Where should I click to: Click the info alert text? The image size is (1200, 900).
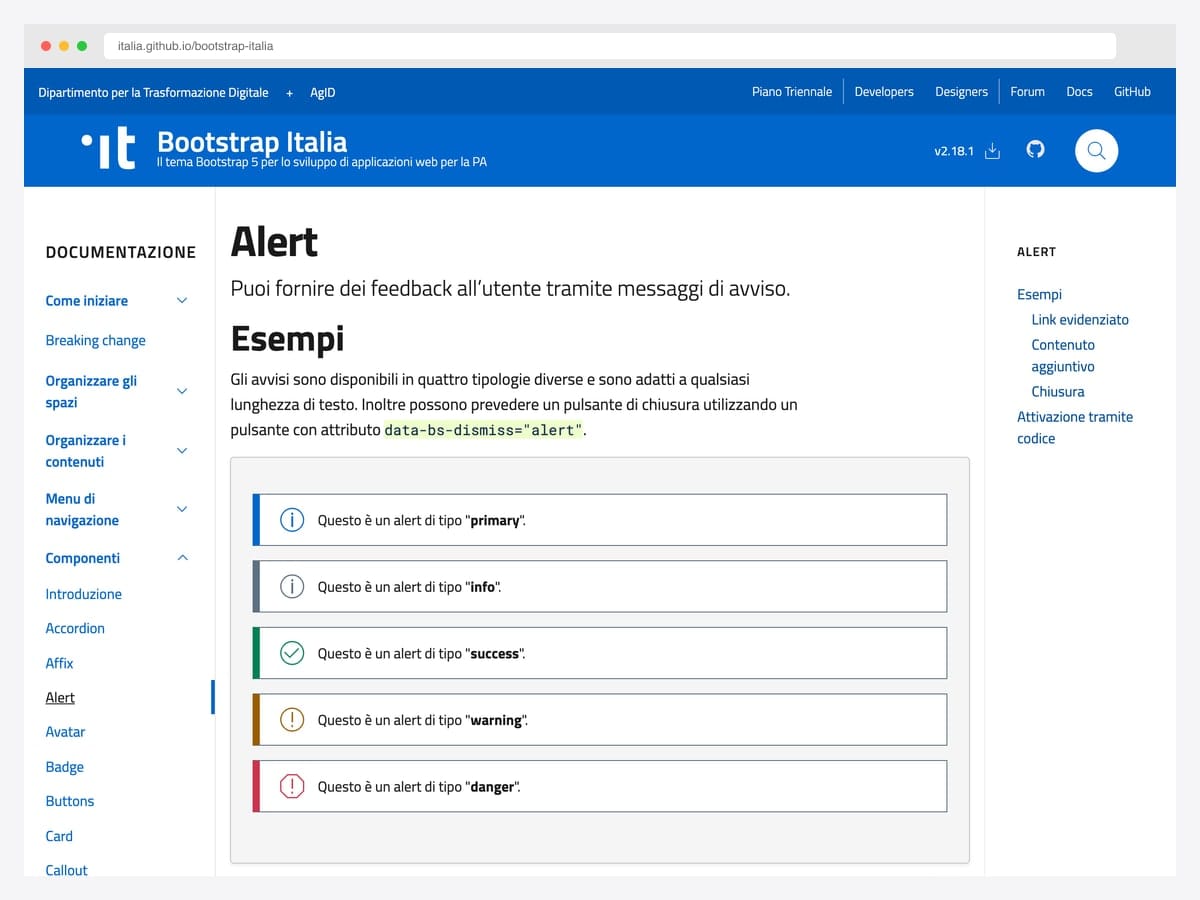[409, 587]
